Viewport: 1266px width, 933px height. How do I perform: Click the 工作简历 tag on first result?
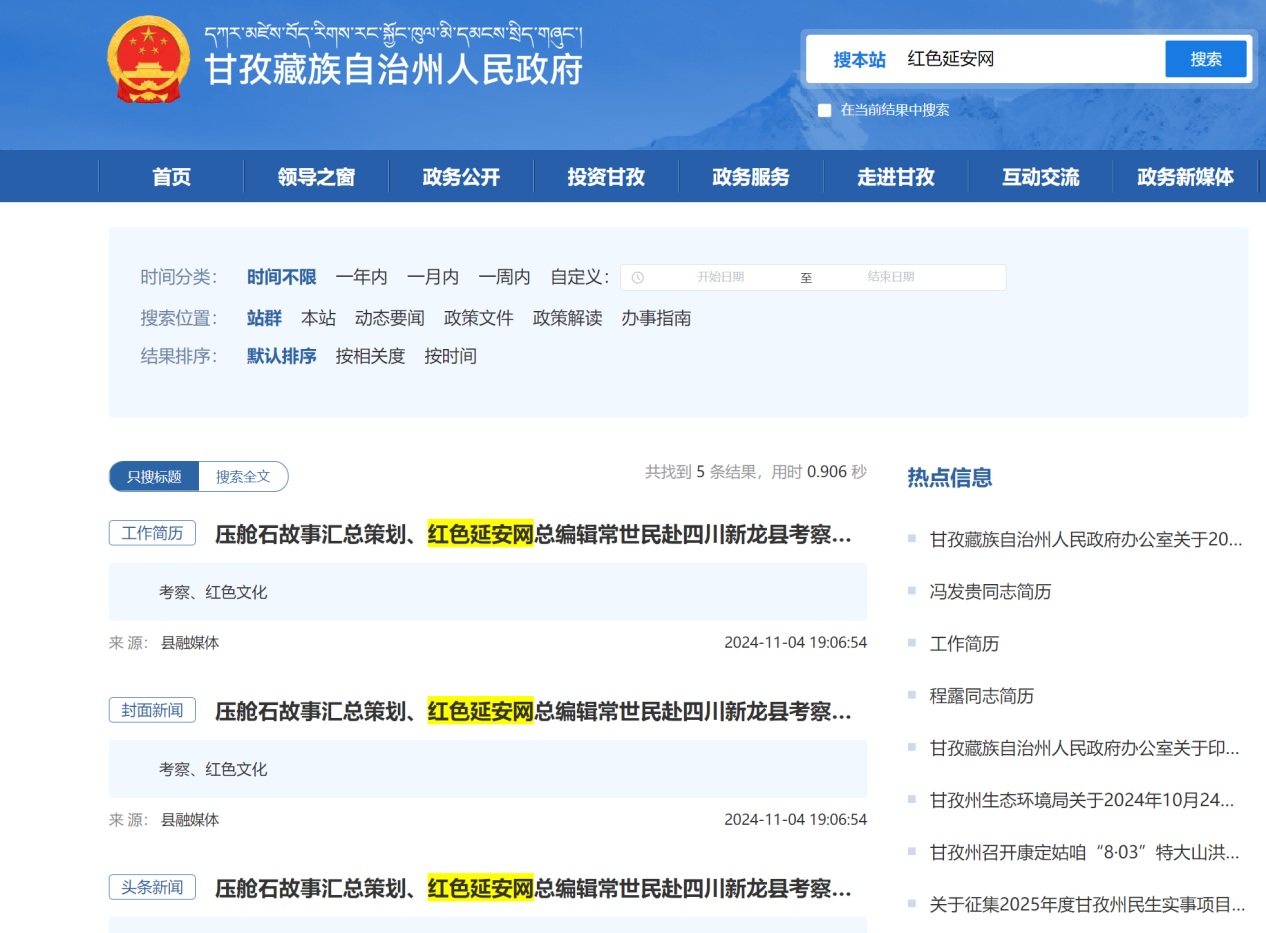tap(152, 533)
